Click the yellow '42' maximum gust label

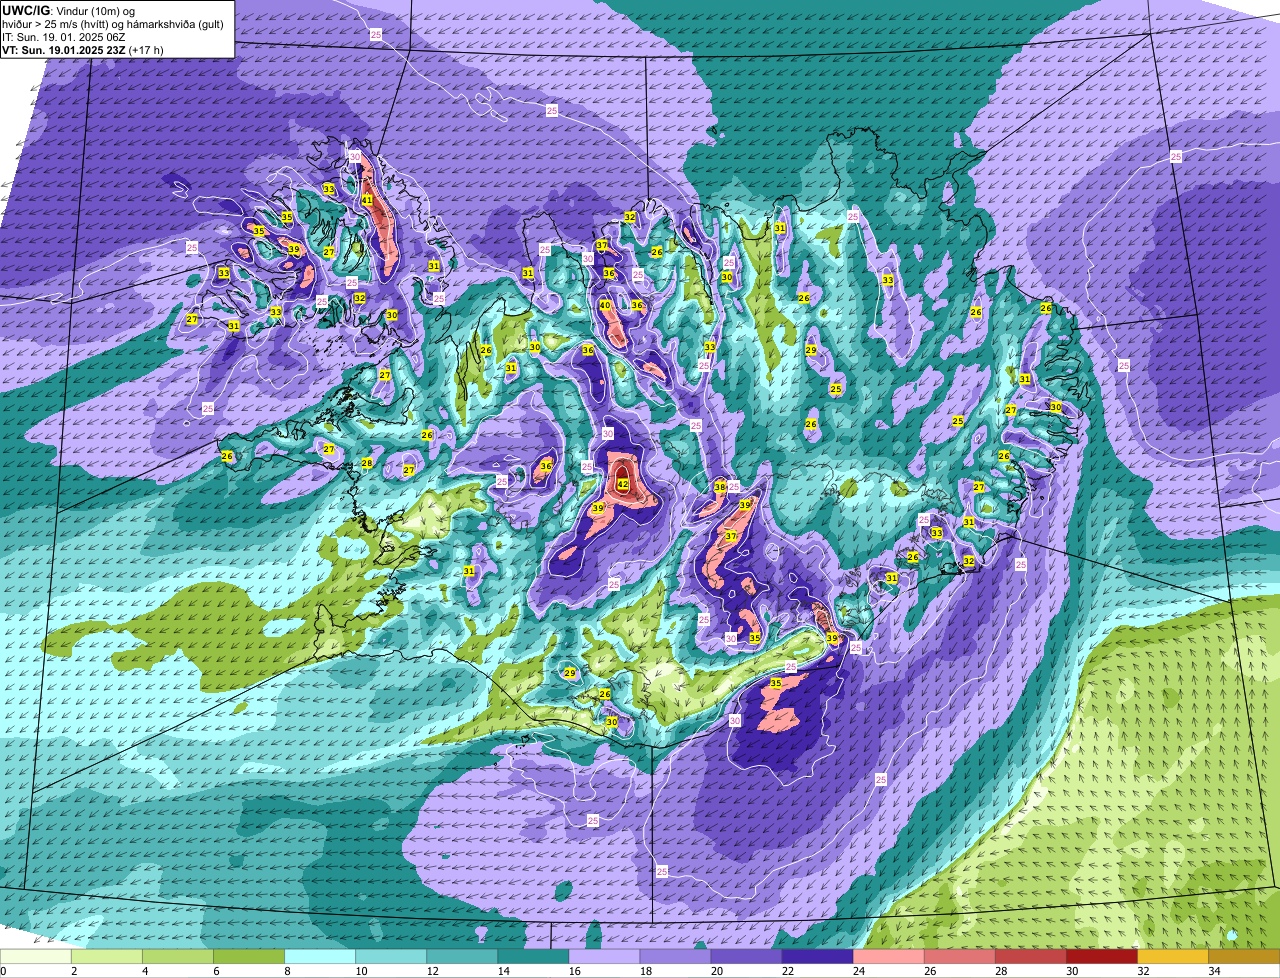click(x=622, y=485)
